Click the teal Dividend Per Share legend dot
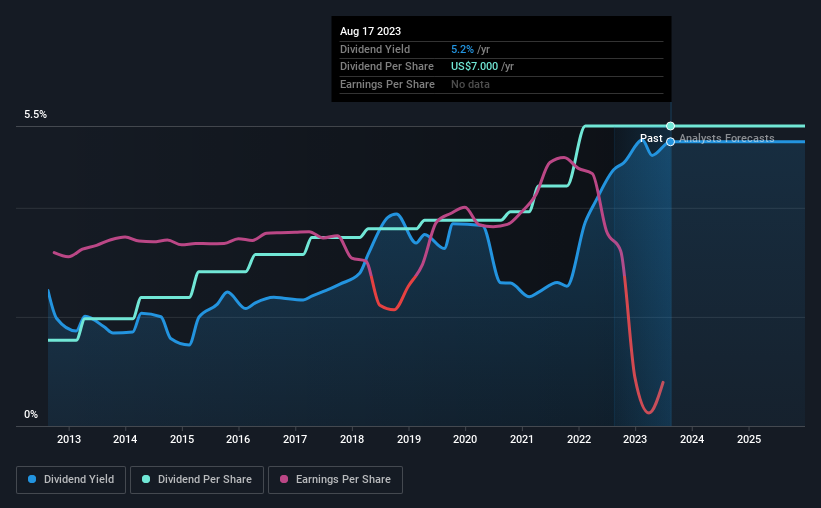 146,479
